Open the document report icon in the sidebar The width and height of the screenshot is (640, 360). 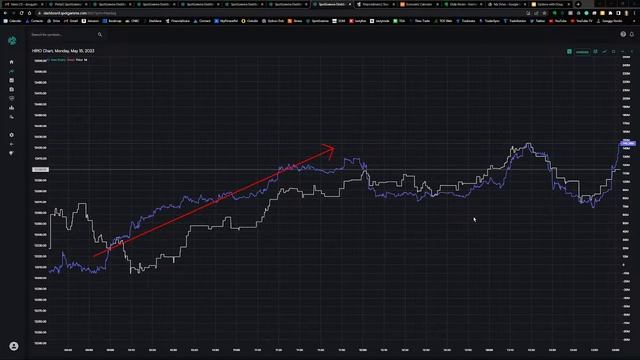pos(11,89)
